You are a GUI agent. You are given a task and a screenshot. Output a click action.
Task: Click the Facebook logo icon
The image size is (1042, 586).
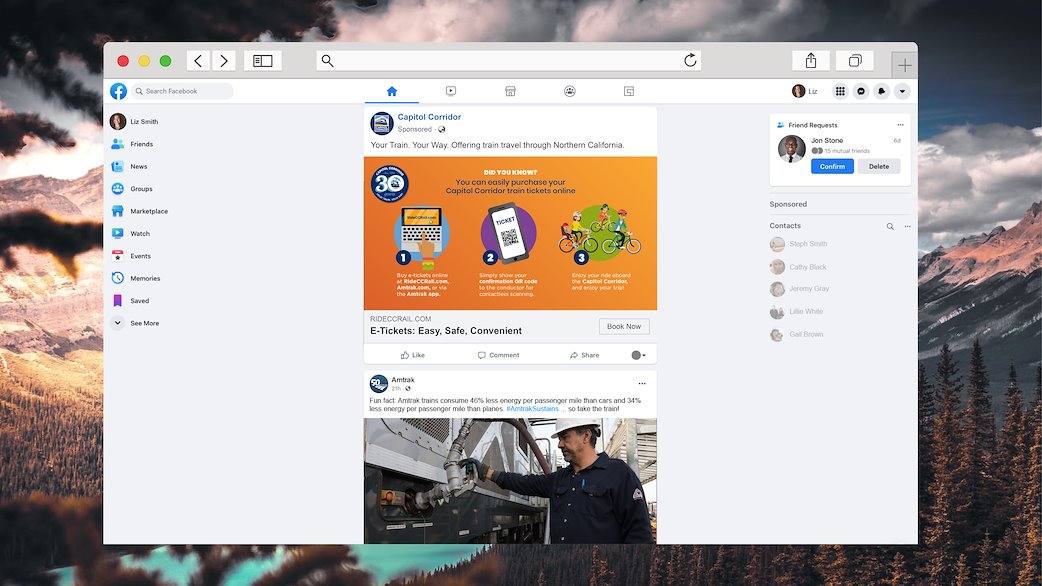tap(119, 91)
